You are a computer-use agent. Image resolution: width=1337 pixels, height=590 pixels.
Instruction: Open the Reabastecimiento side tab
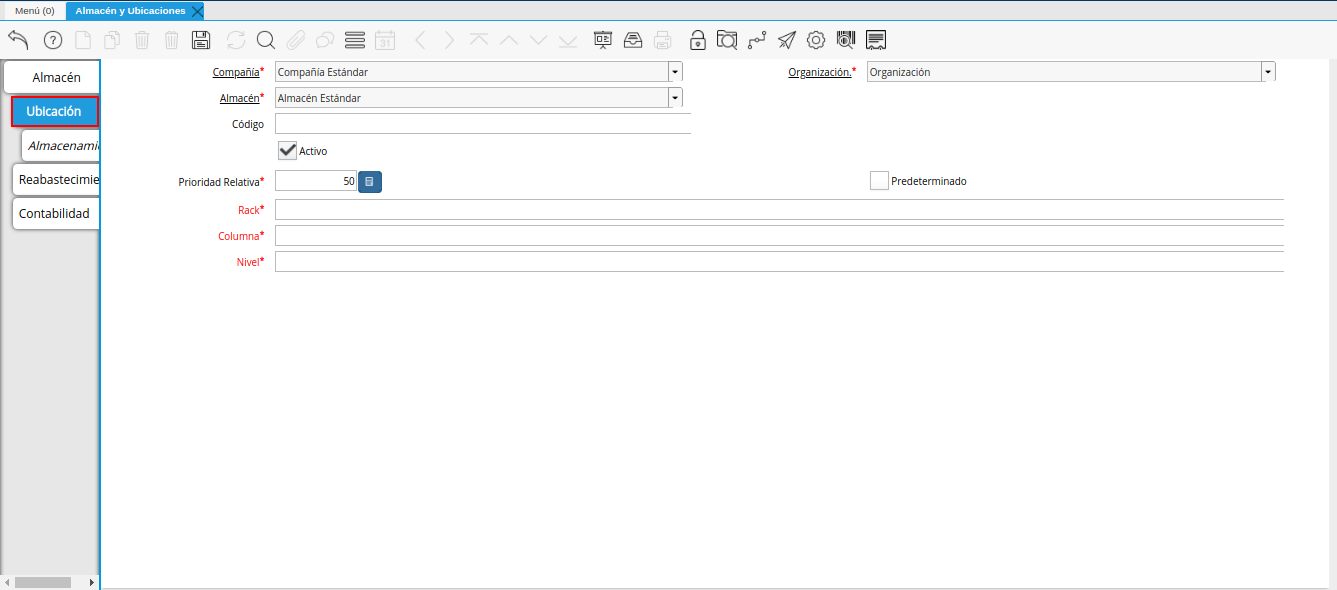click(56, 179)
